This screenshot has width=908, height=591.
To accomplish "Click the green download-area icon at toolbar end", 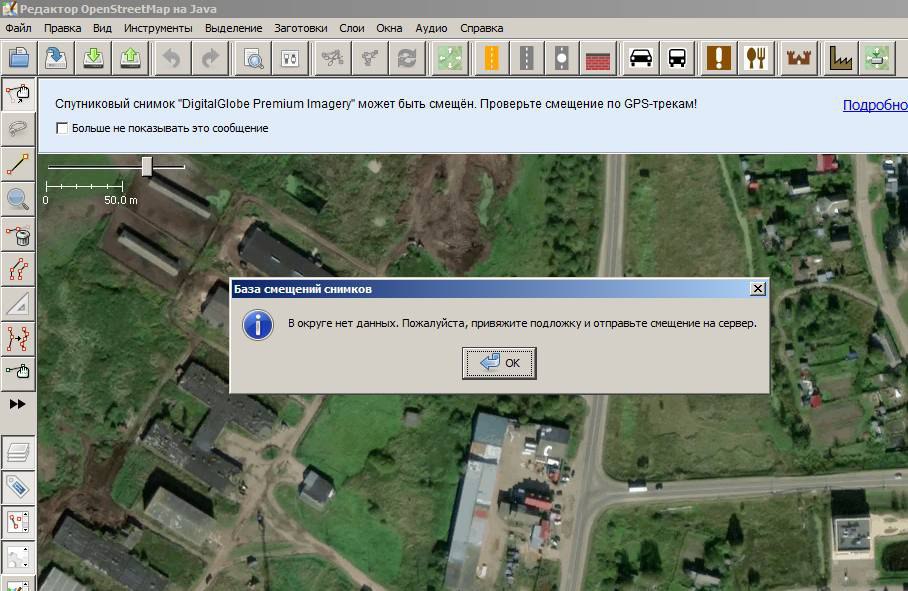I will [x=877, y=58].
